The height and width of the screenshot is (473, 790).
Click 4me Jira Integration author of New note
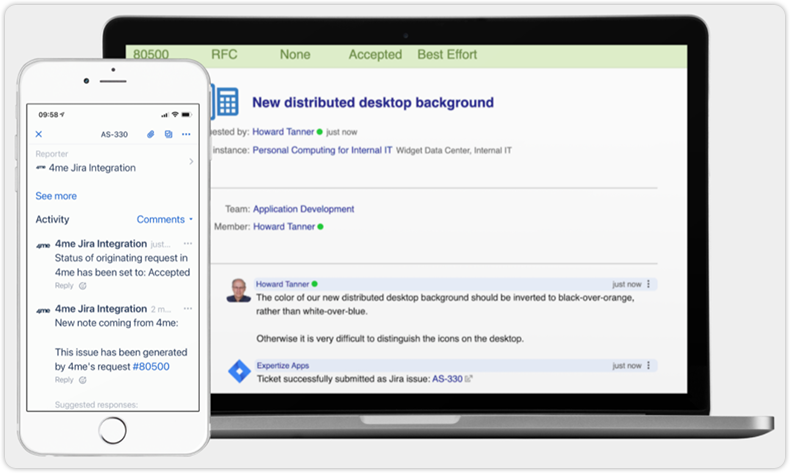click(x=101, y=309)
